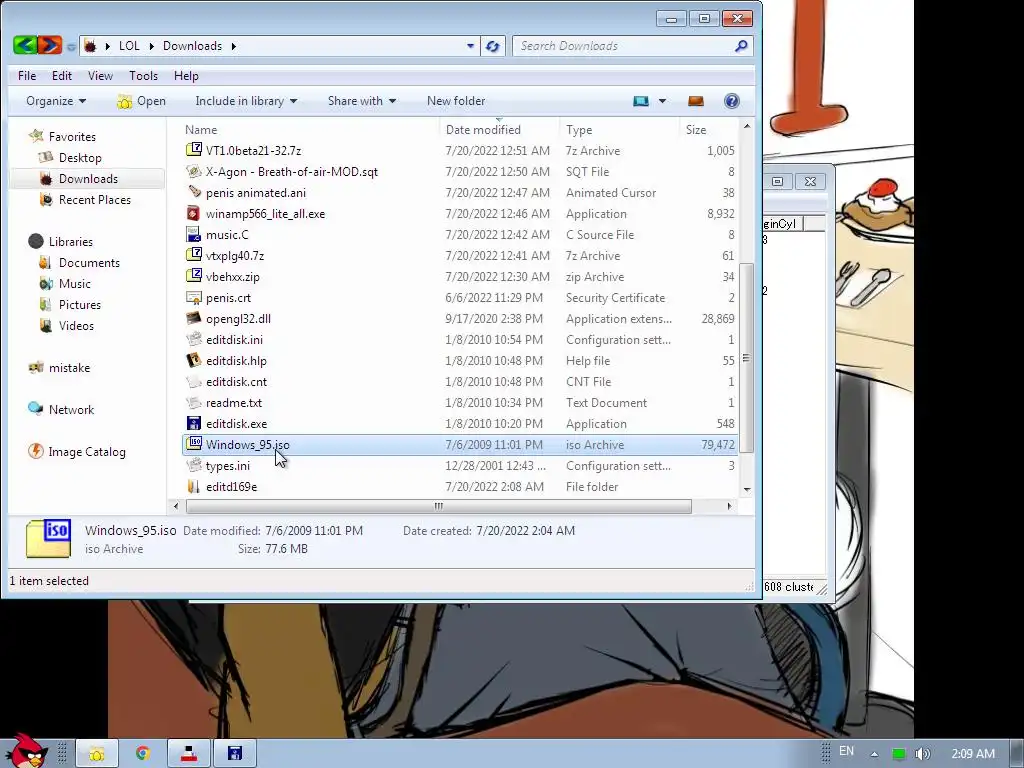Click the EN language indicator

click(846, 751)
